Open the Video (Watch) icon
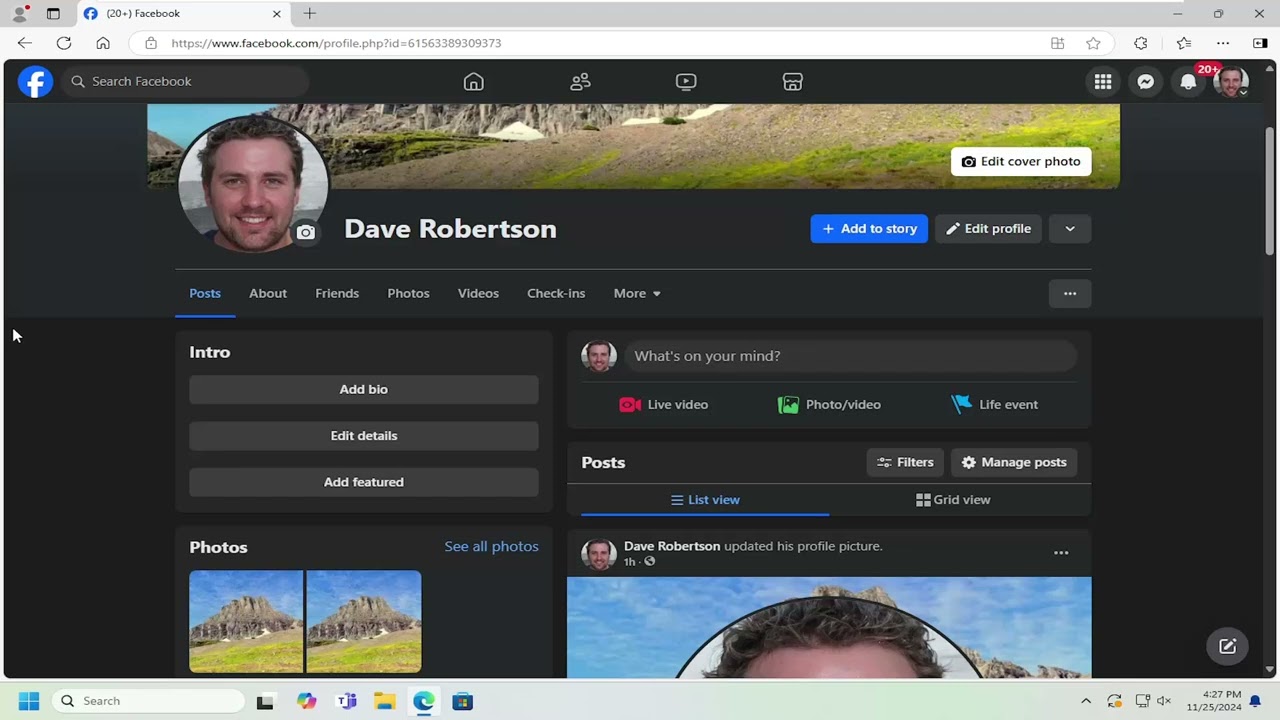The width and height of the screenshot is (1280, 720). pos(686,82)
